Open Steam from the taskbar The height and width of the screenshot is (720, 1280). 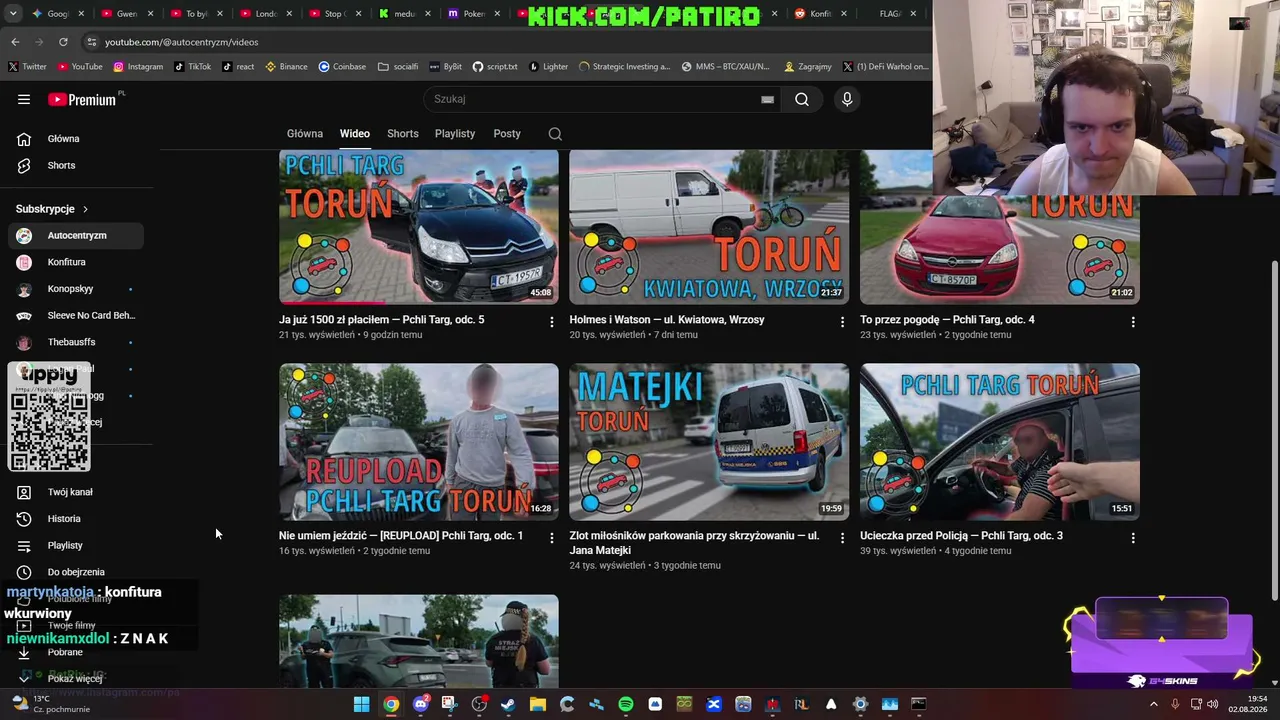pos(508,704)
